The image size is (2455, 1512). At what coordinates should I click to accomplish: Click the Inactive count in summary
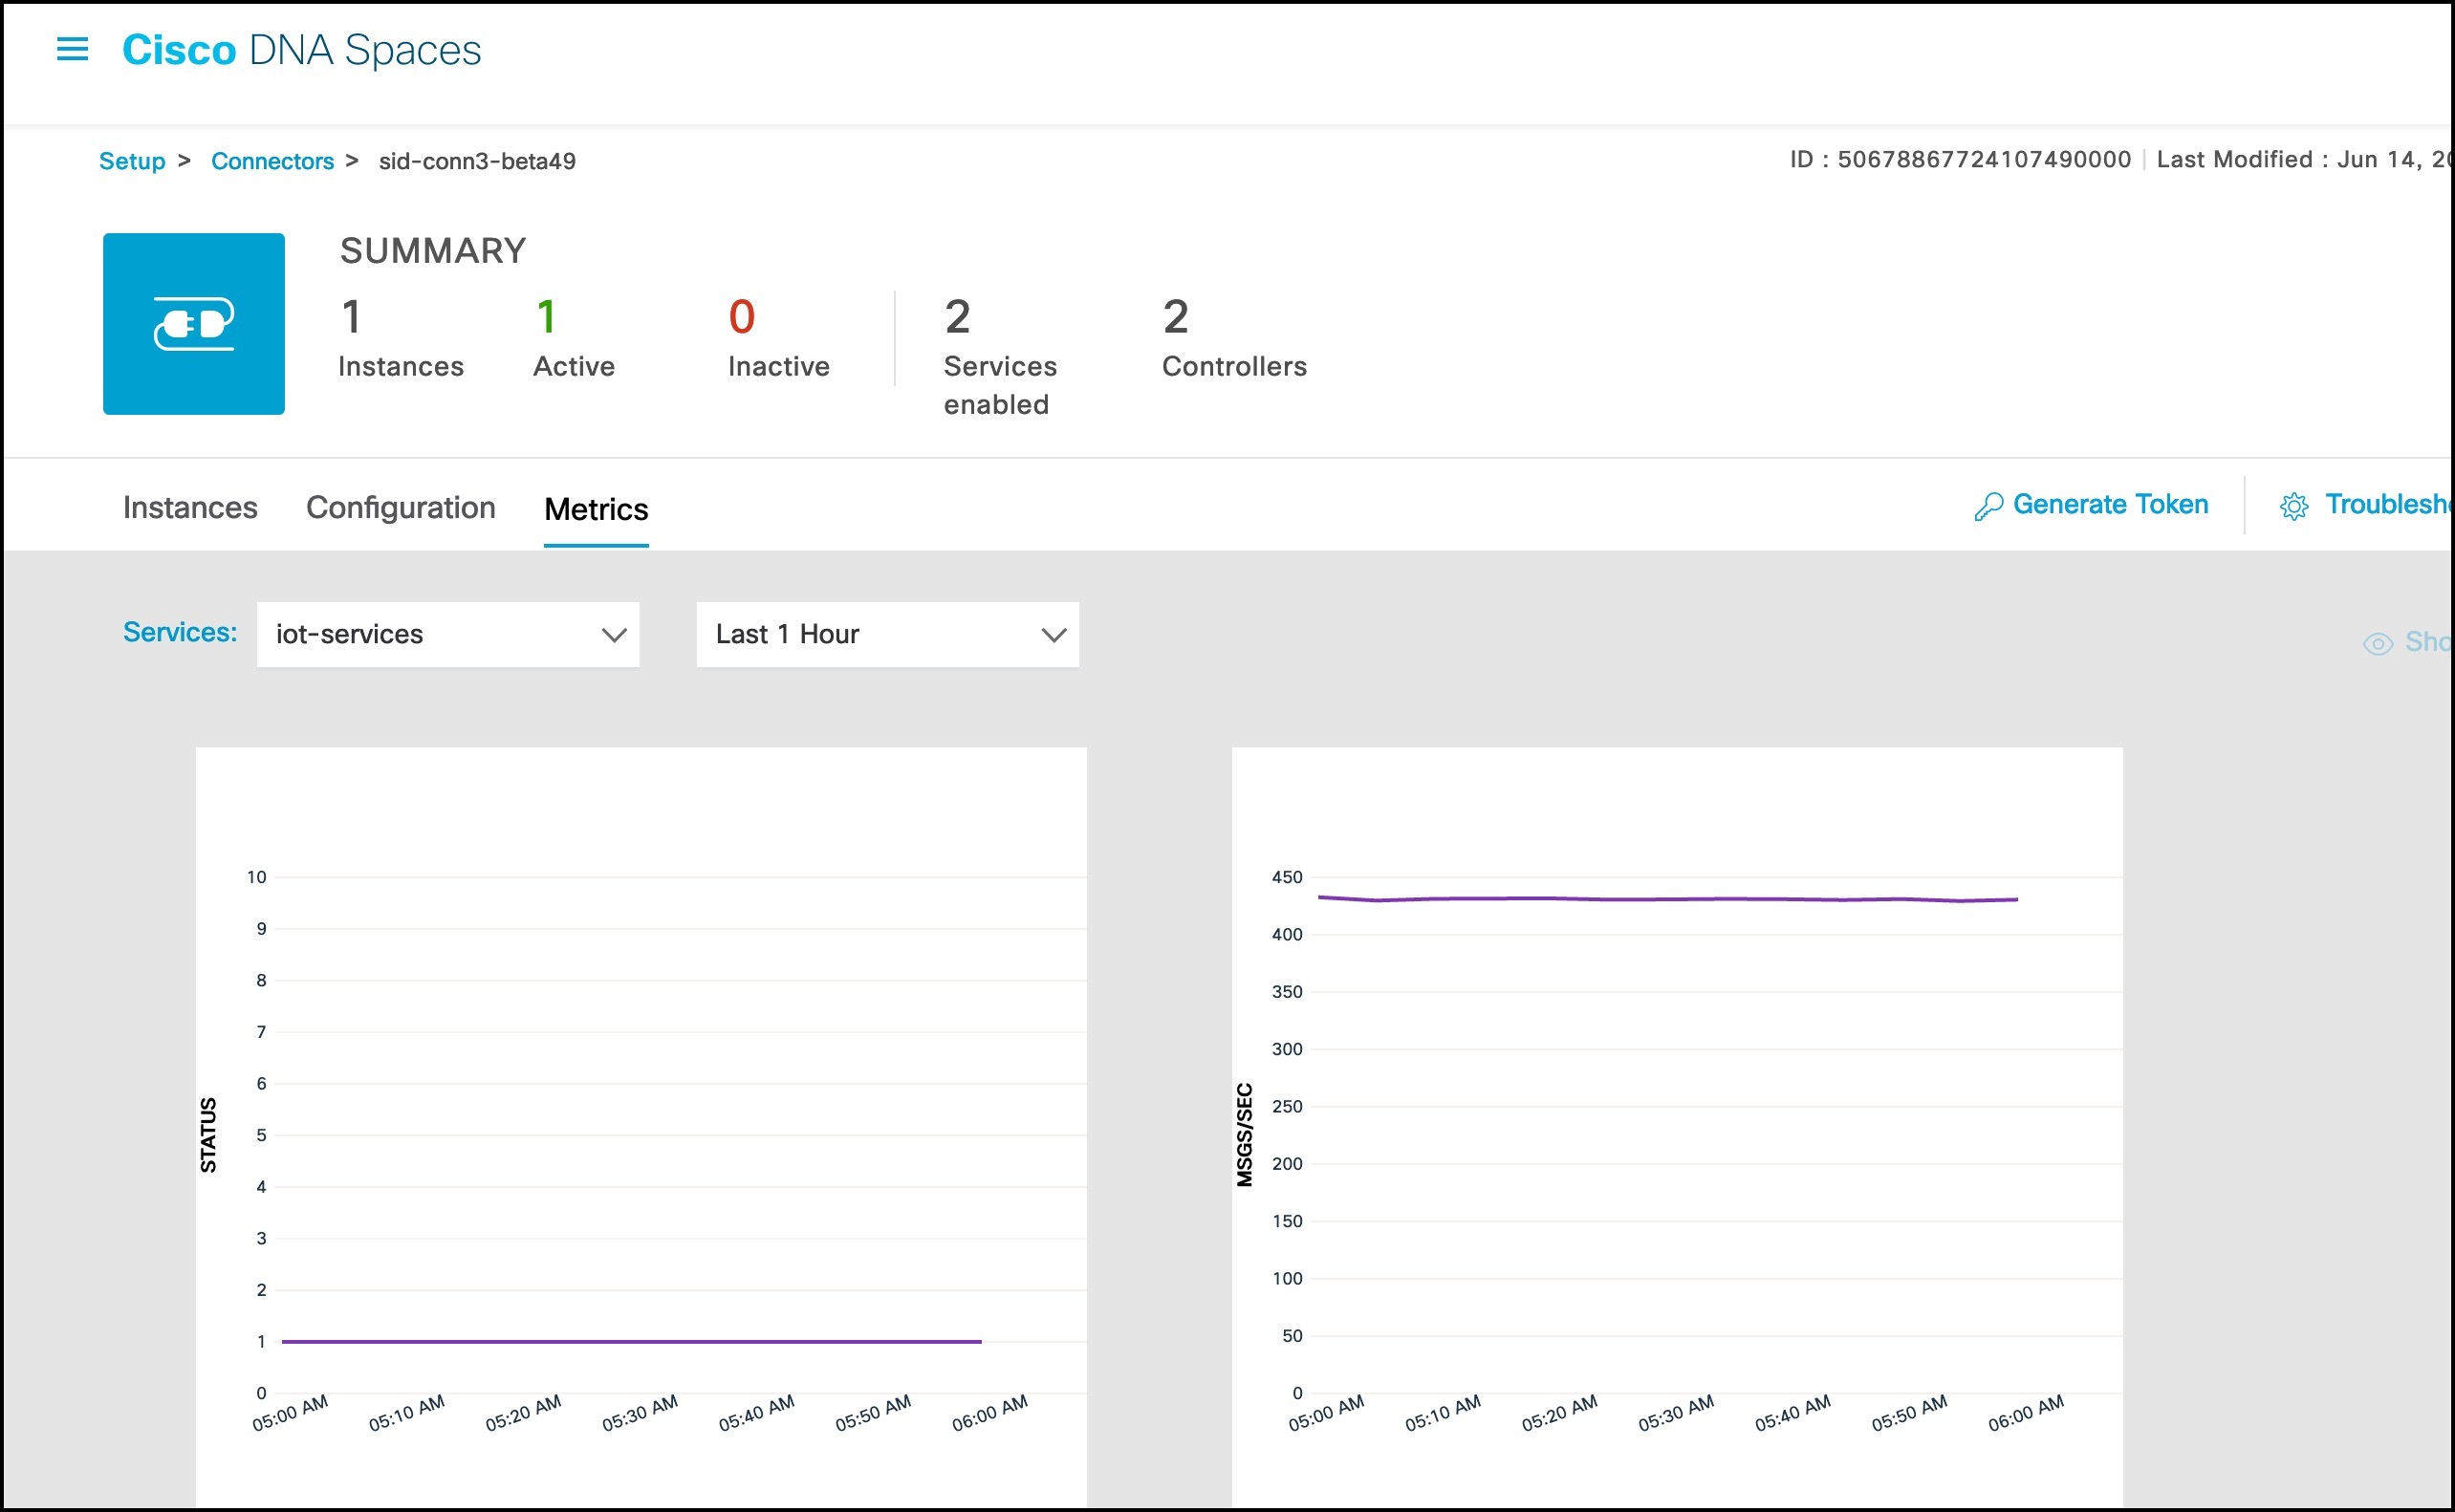[742, 317]
